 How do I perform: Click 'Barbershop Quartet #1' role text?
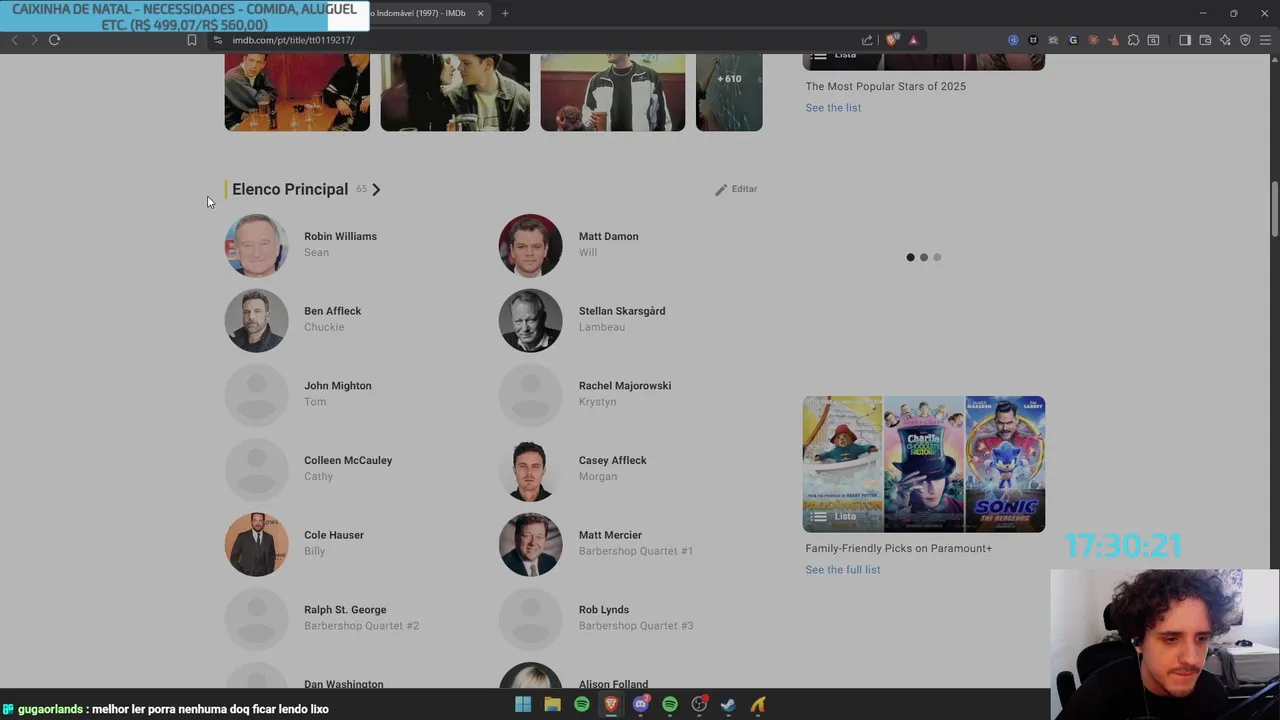(x=636, y=551)
